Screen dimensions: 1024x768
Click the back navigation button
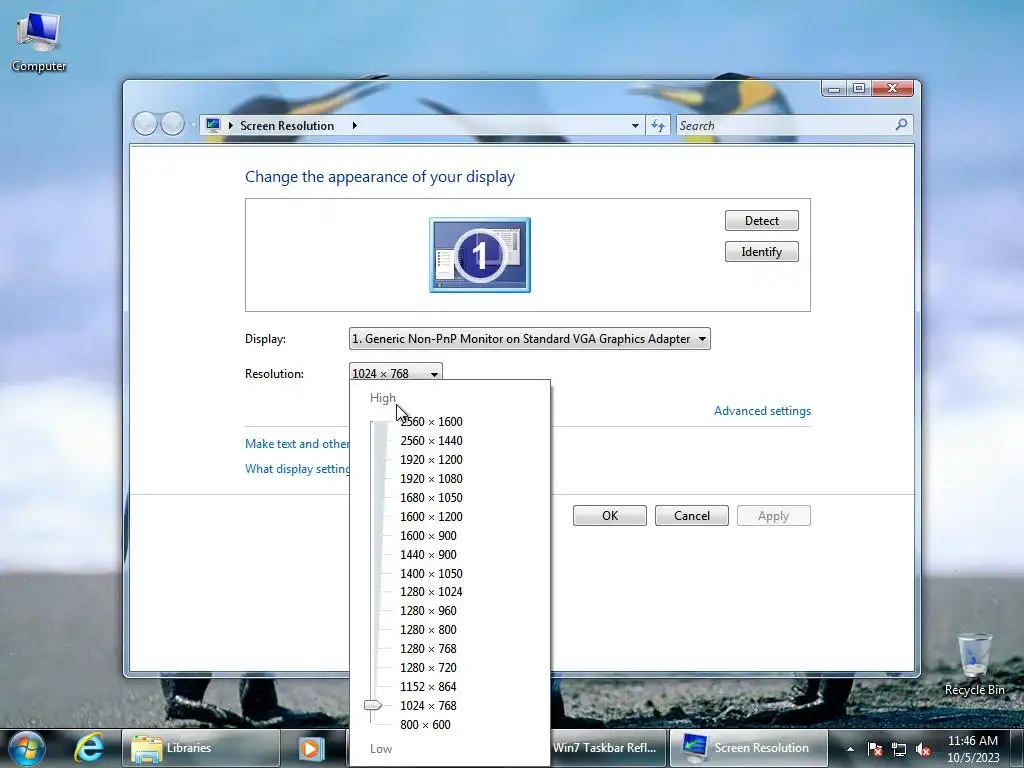coord(145,123)
